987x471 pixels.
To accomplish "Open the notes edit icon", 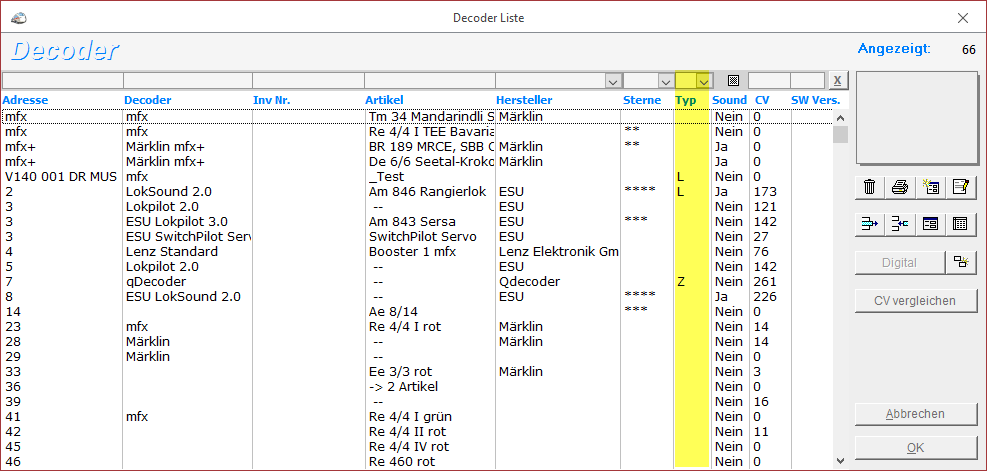I will click(x=960, y=187).
